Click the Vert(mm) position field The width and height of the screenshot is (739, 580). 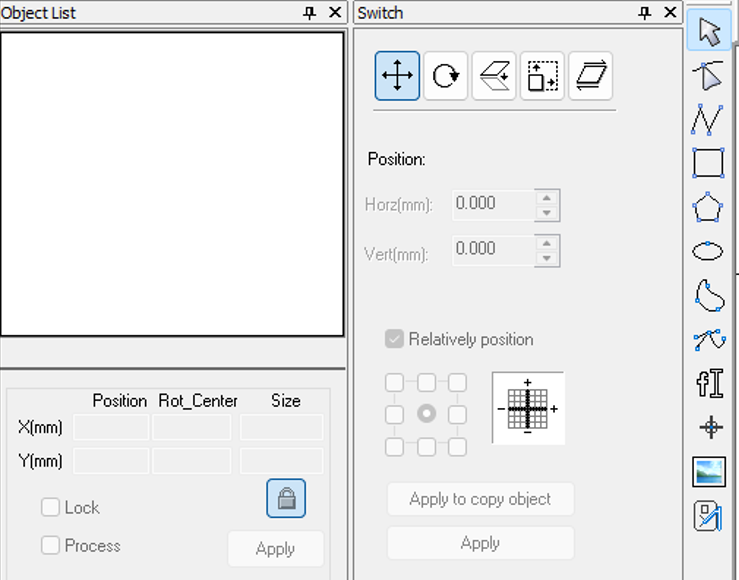point(493,250)
